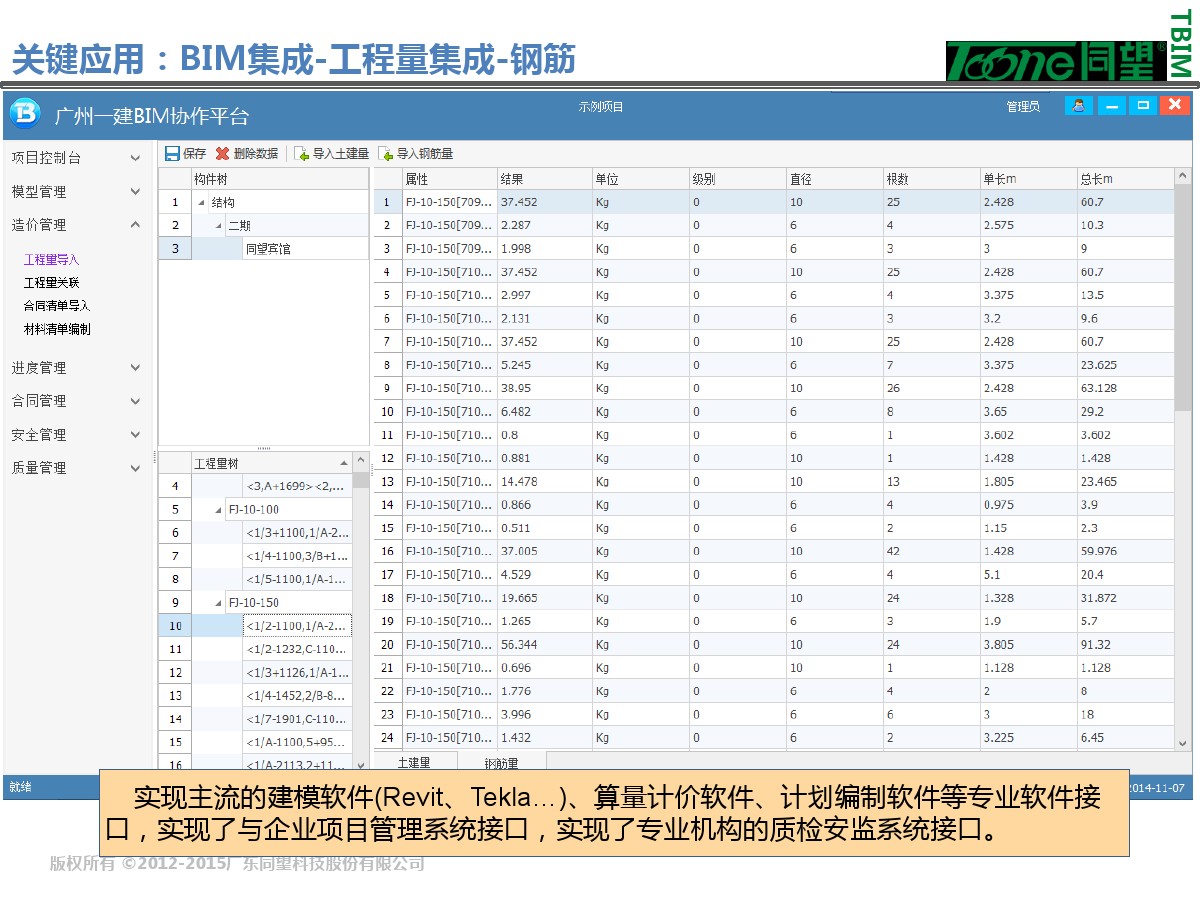Switch to the 钢筋量 tab

click(x=501, y=764)
